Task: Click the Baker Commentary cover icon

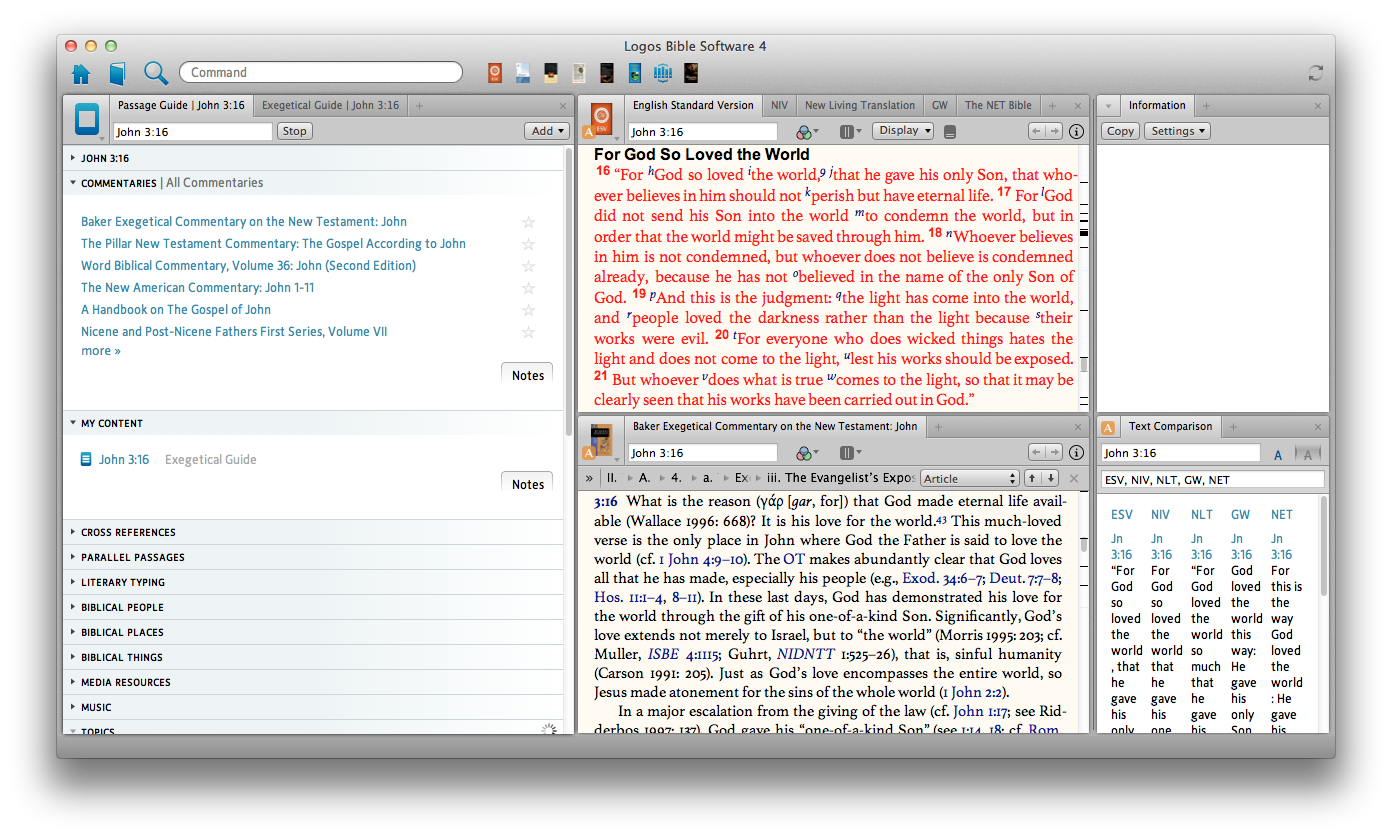Action: 602,440
